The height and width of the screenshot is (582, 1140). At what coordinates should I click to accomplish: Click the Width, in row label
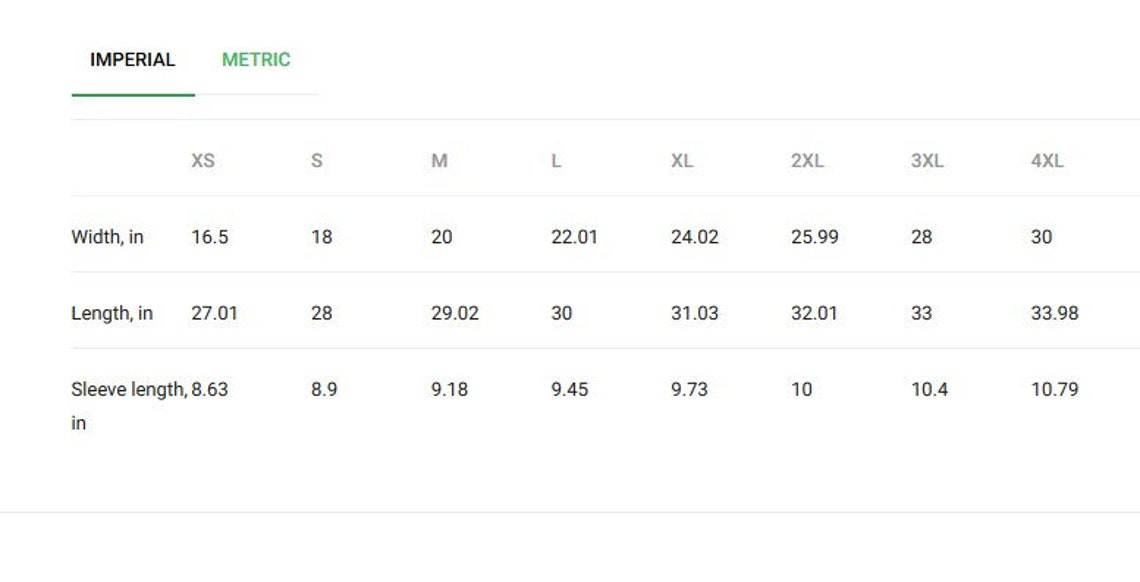[108, 237]
